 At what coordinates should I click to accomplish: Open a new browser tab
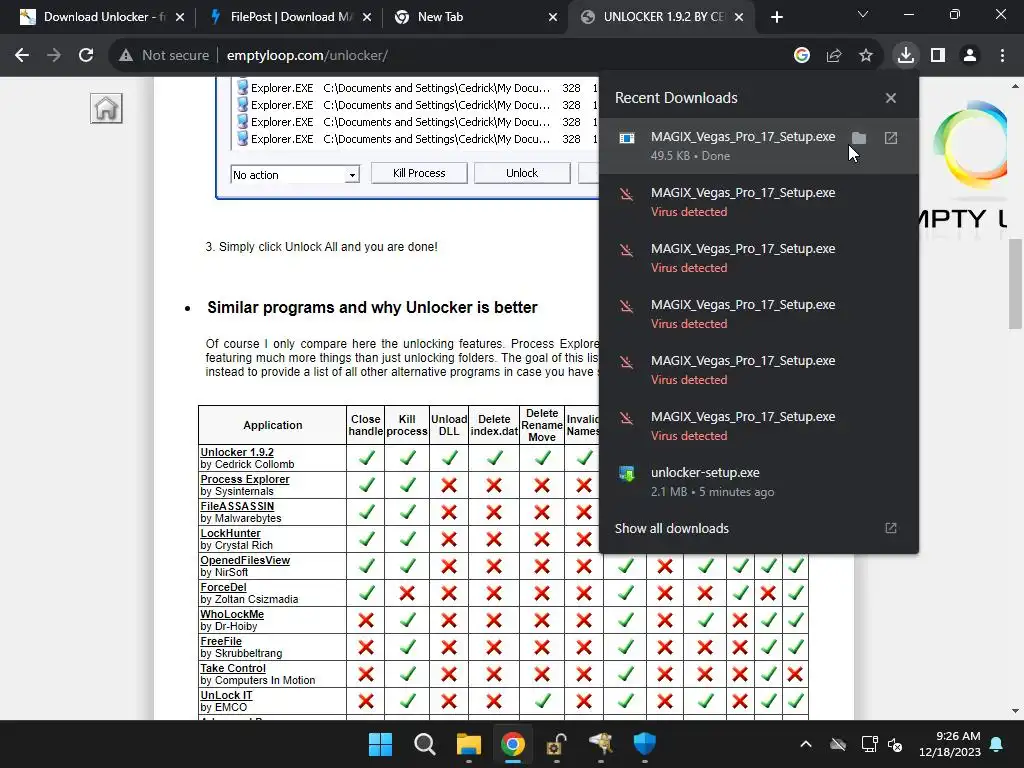tap(776, 17)
